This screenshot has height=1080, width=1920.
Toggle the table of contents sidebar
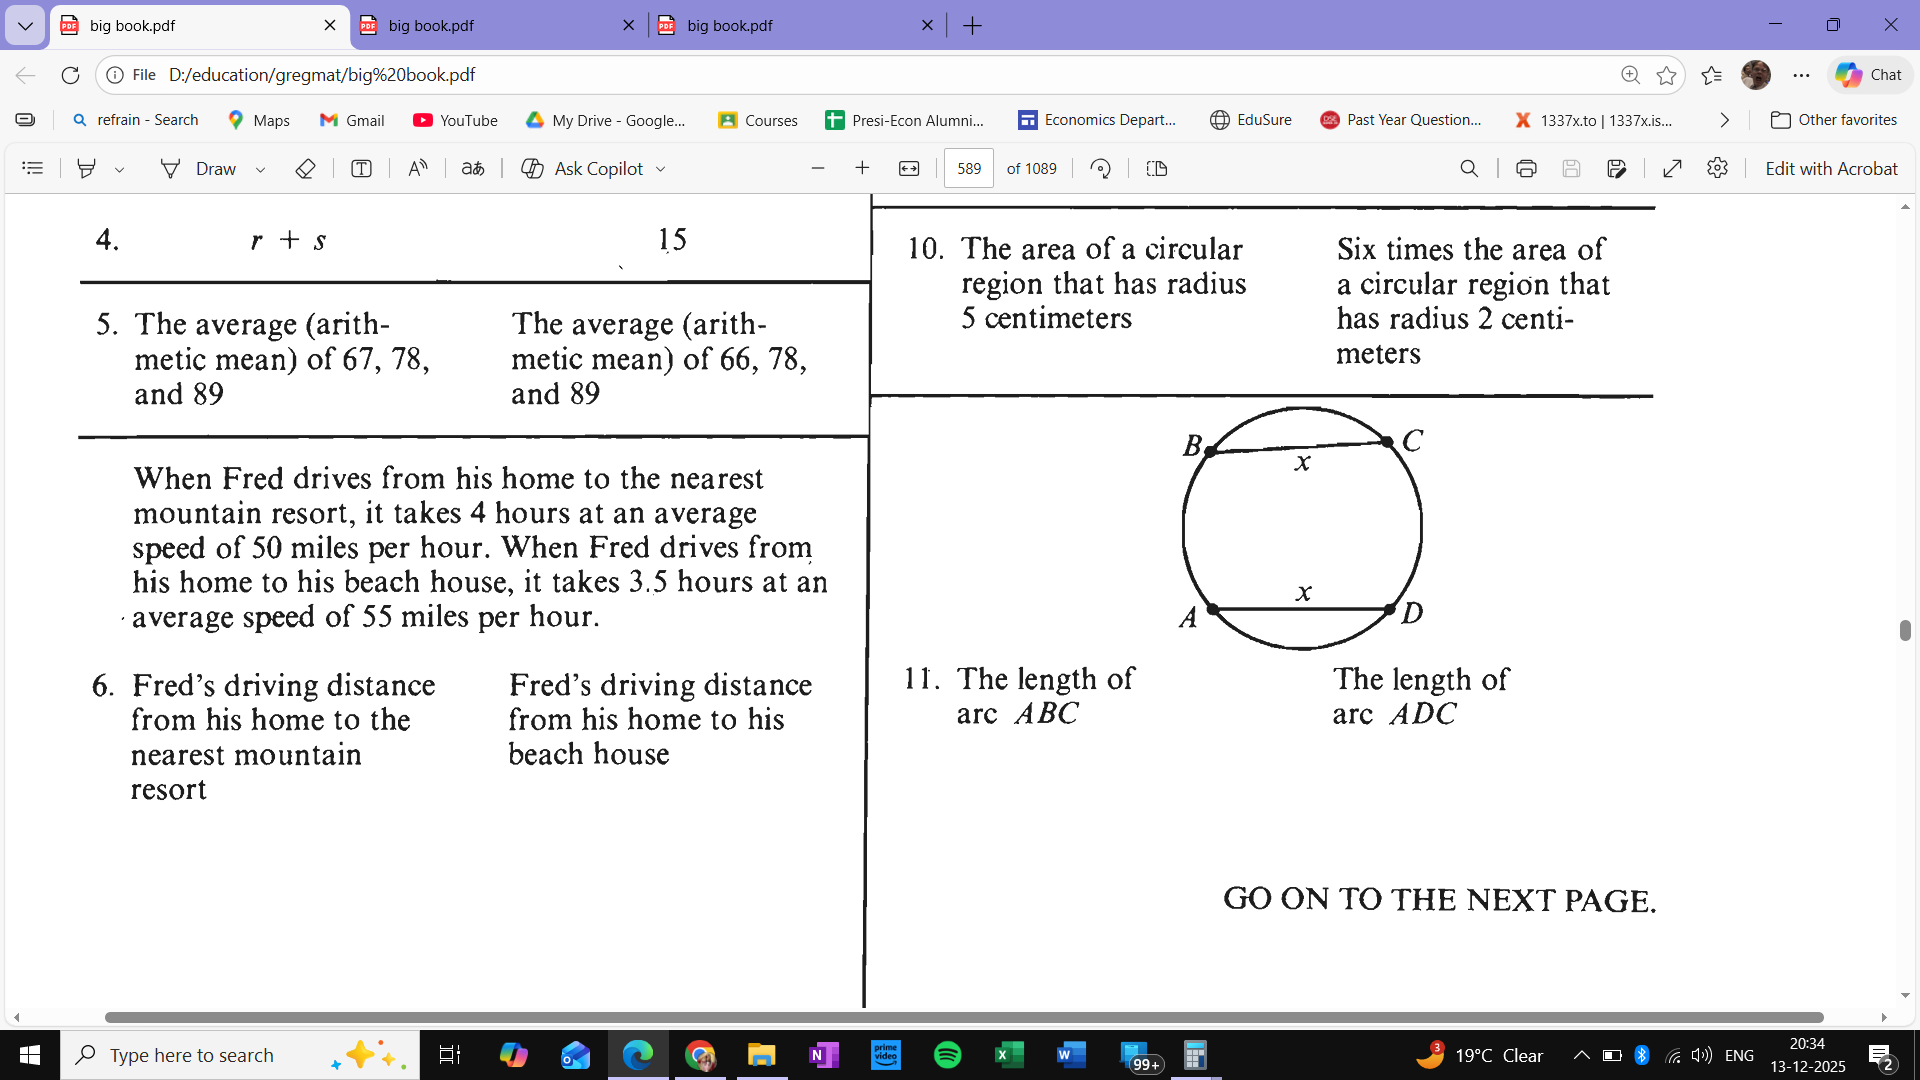click(33, 169)
